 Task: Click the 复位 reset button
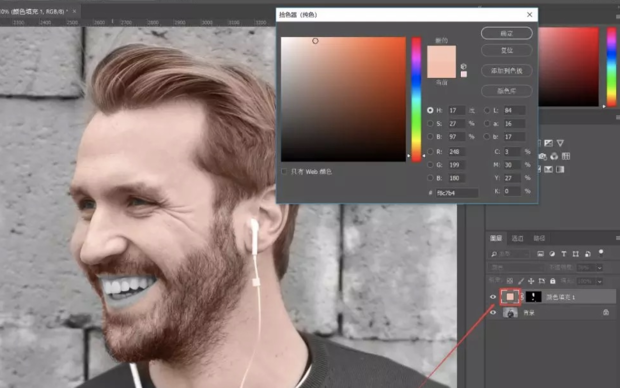coord(507,51)
